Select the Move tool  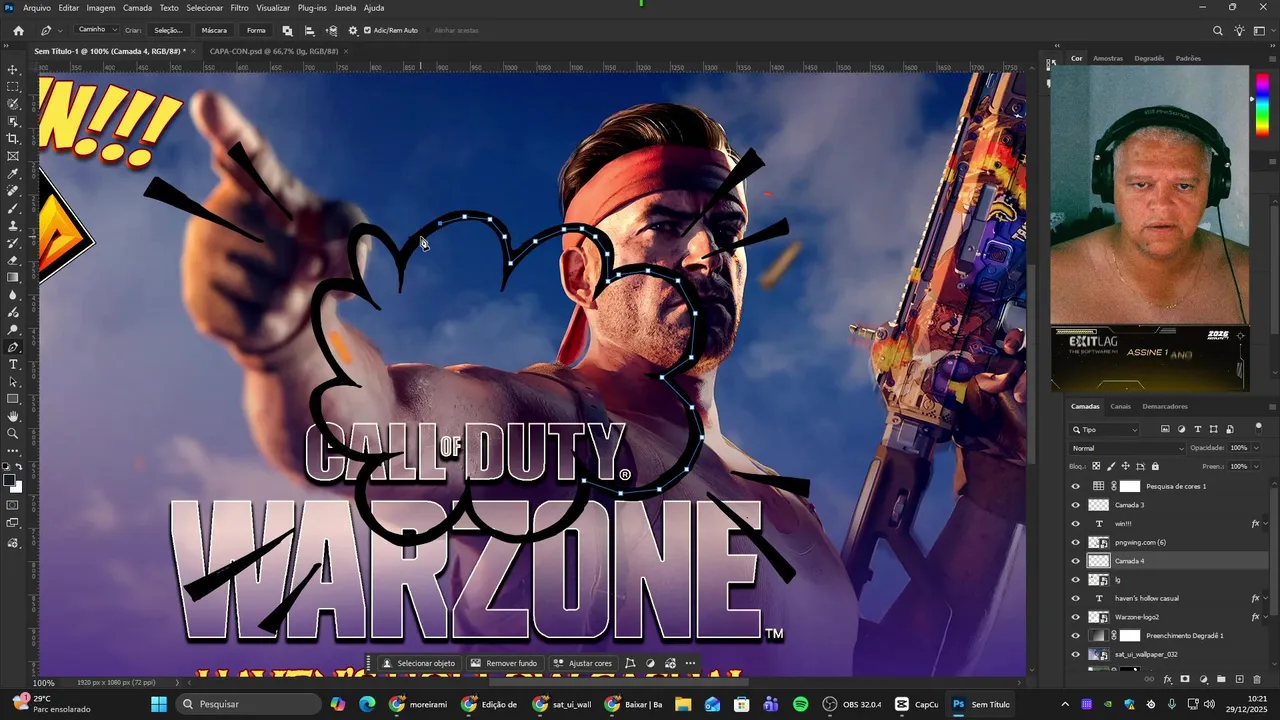(13, 69)
